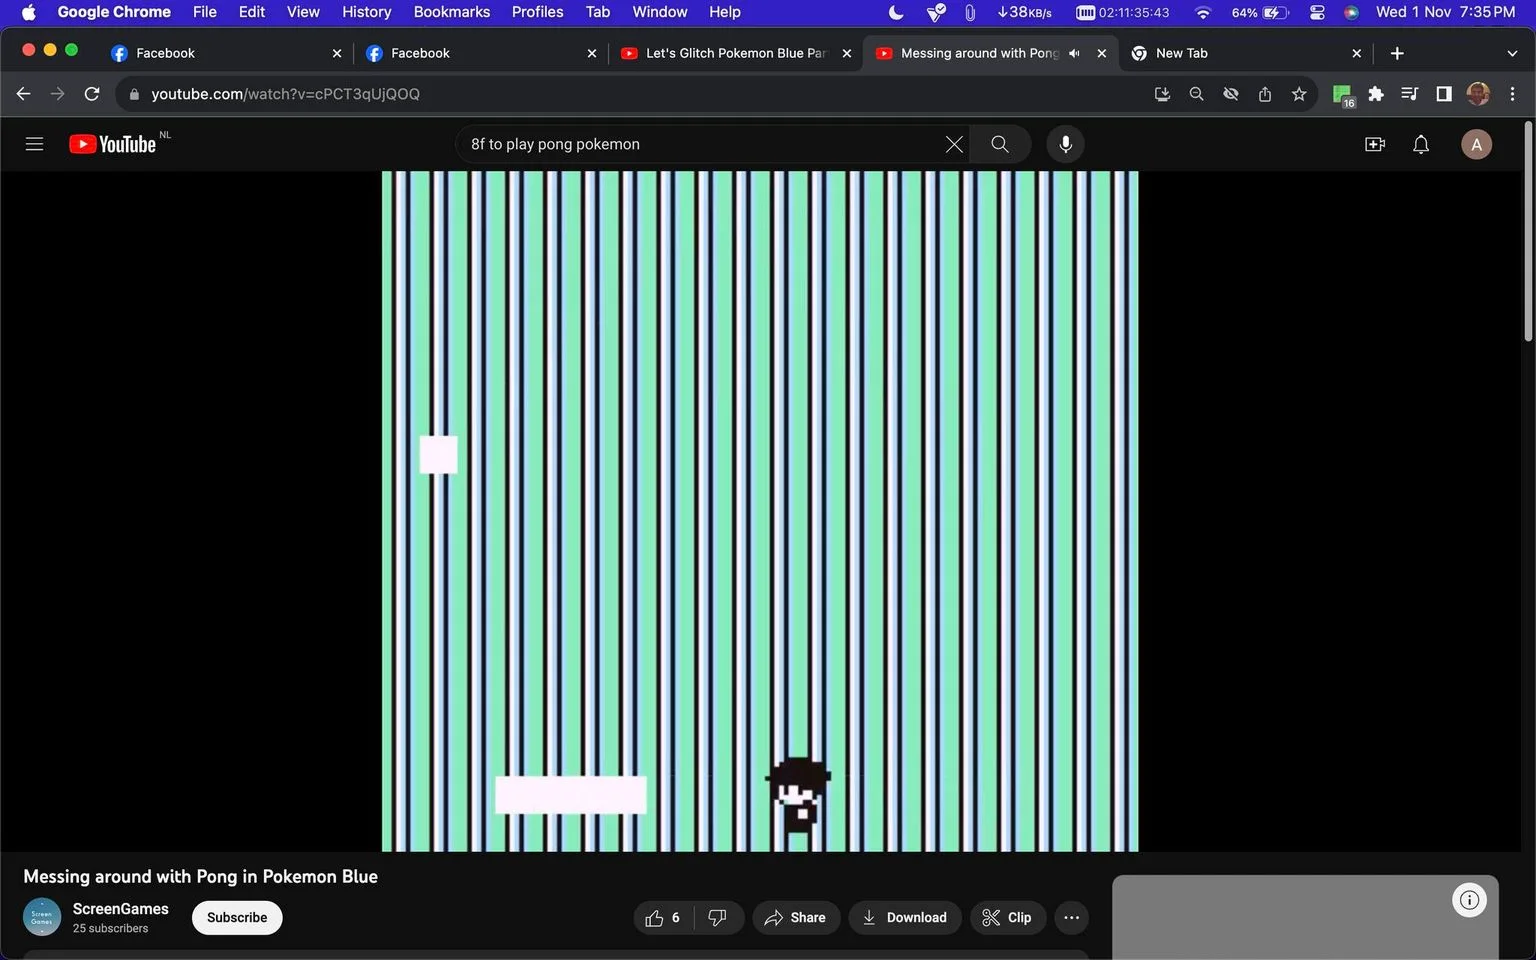Image resolution: width=1536 pixels, height=960 pixels.
Task: Expand the tab search chevron
Action: [1512, 53]
